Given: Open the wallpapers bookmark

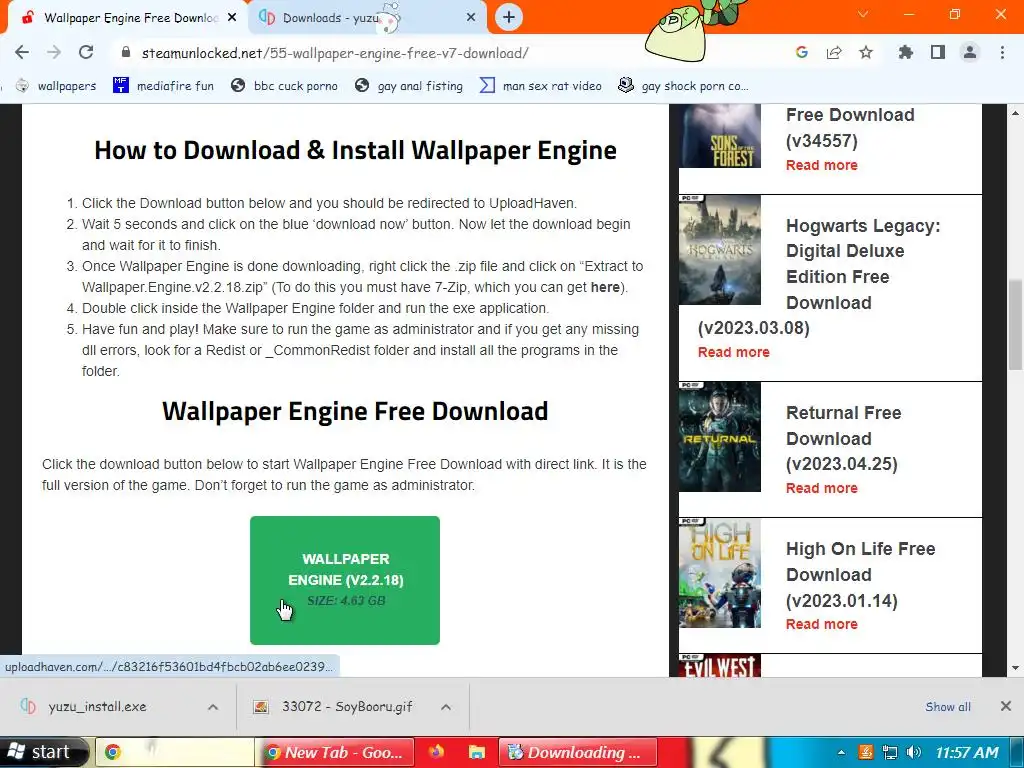Looking at the screenshot, I should point(56,86).
